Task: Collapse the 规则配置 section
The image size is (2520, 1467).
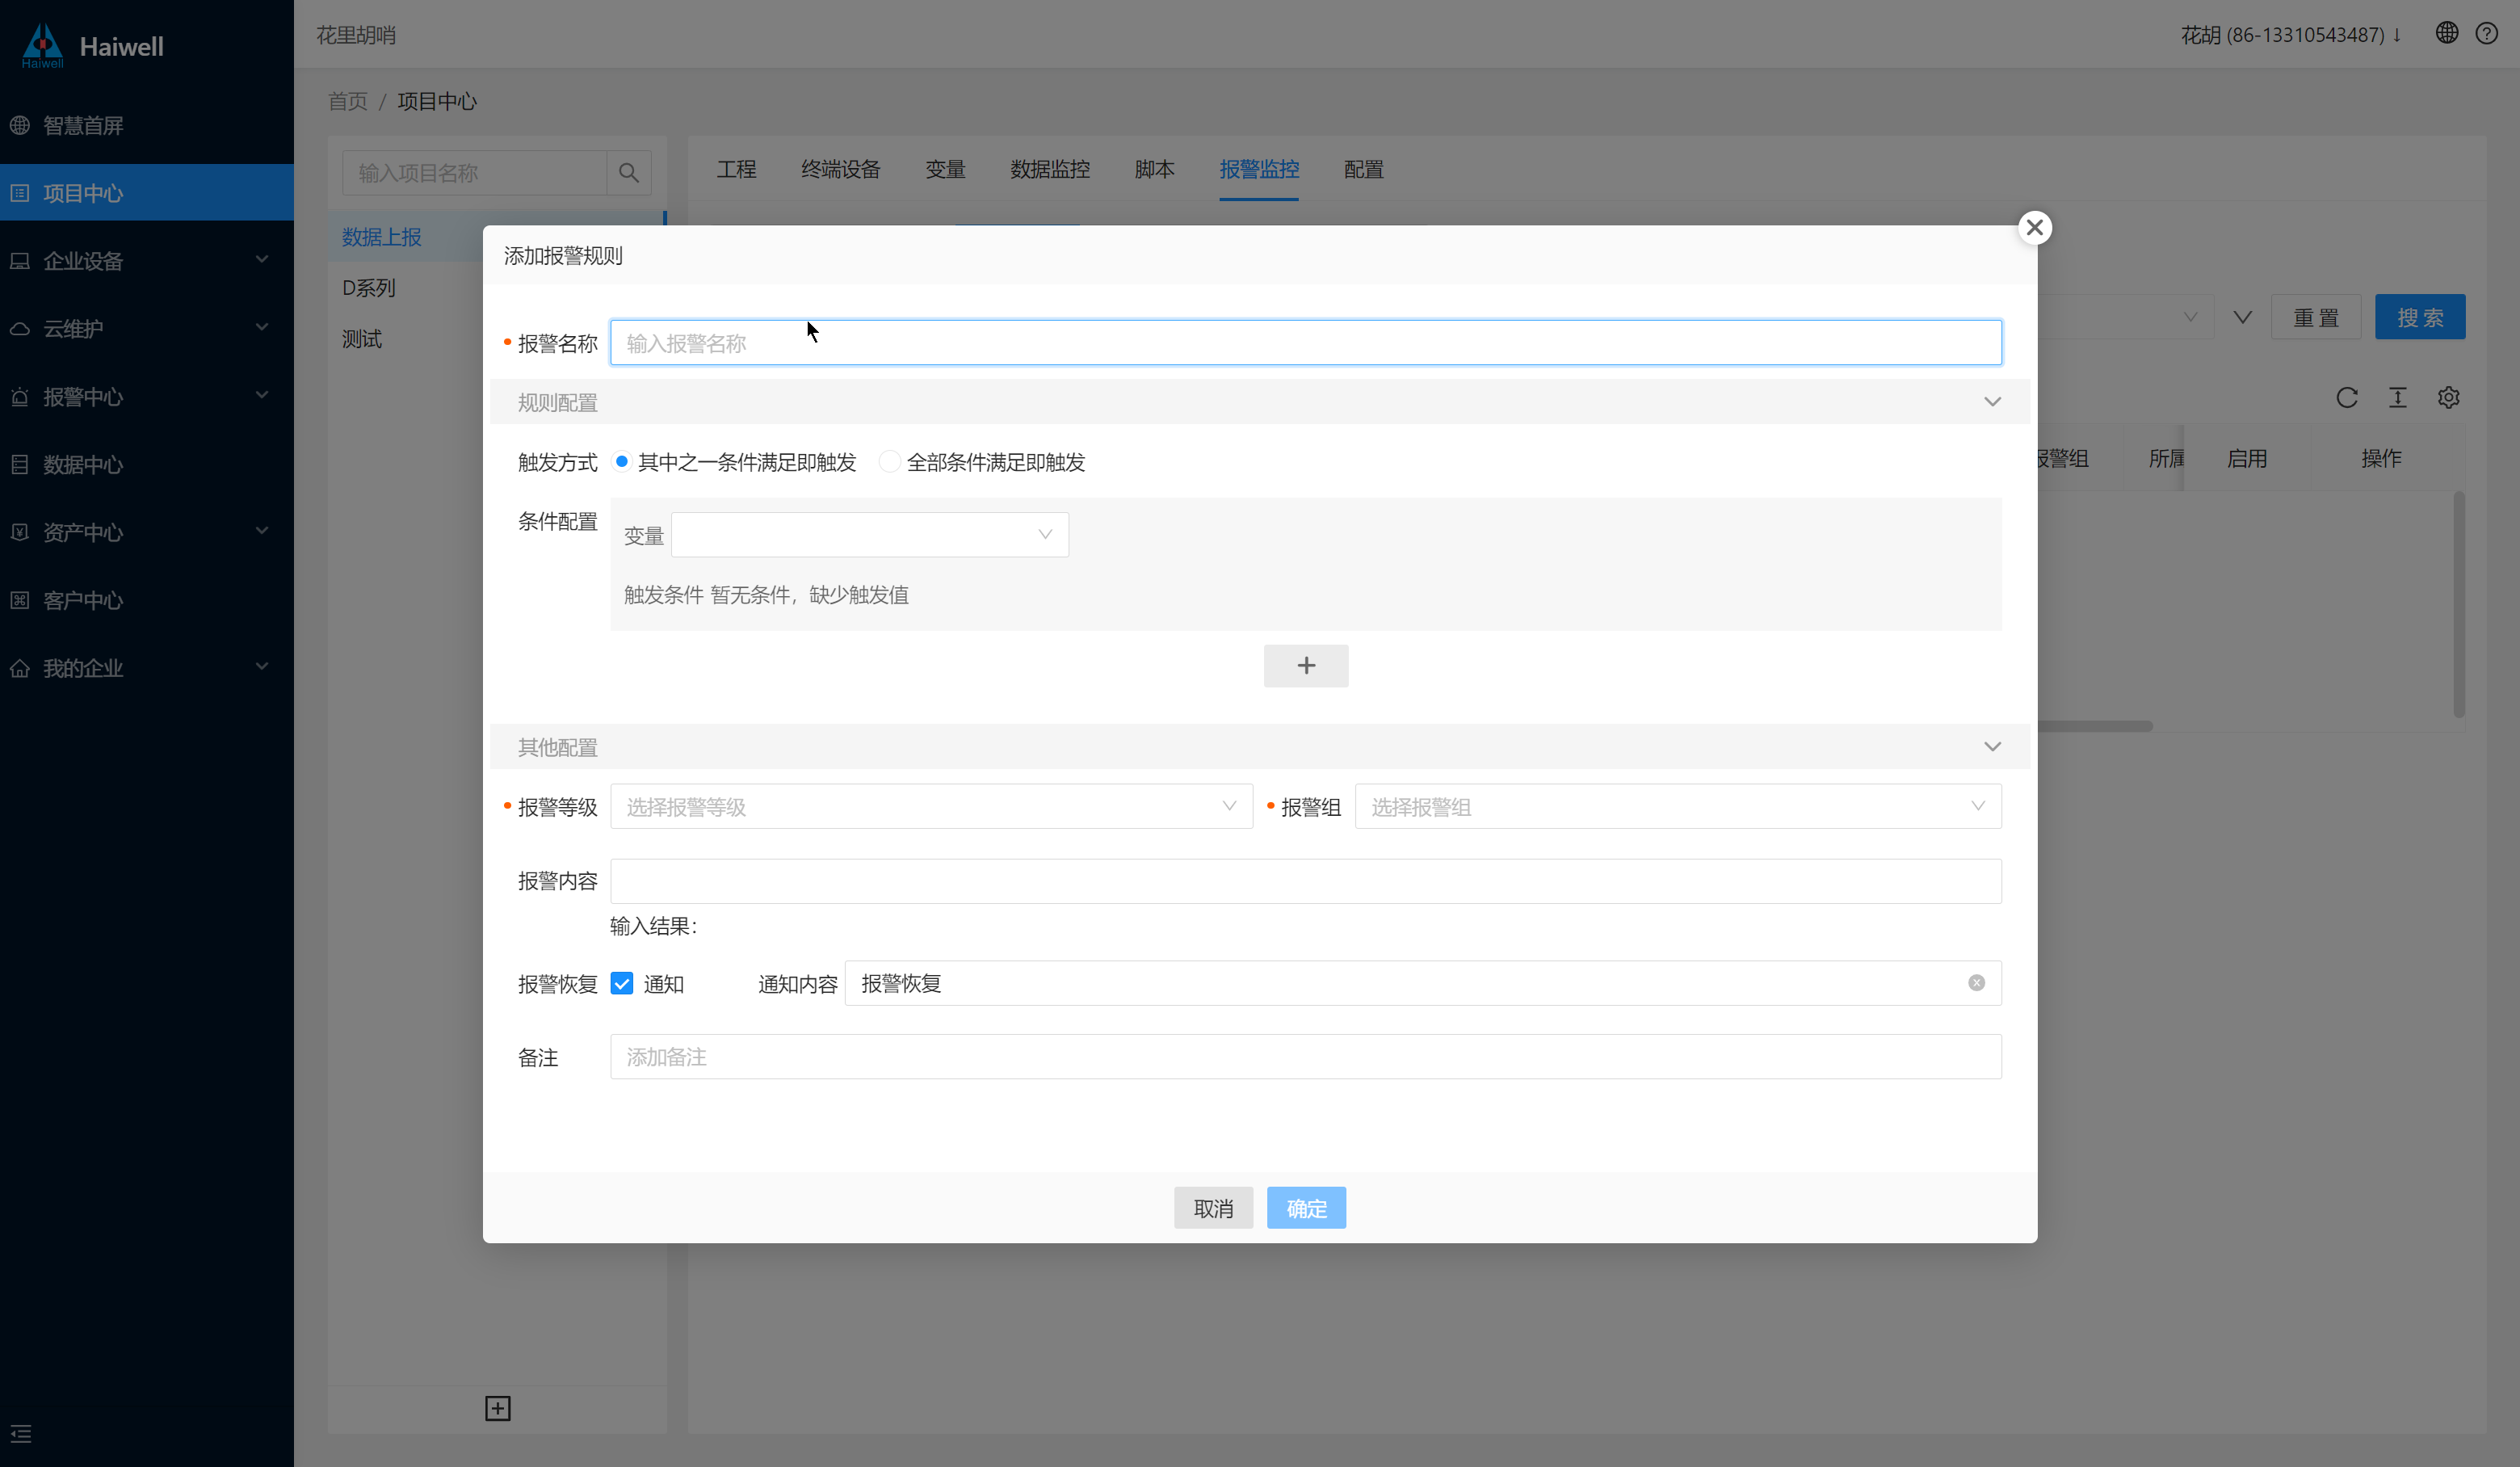Action: point(1992,402)
